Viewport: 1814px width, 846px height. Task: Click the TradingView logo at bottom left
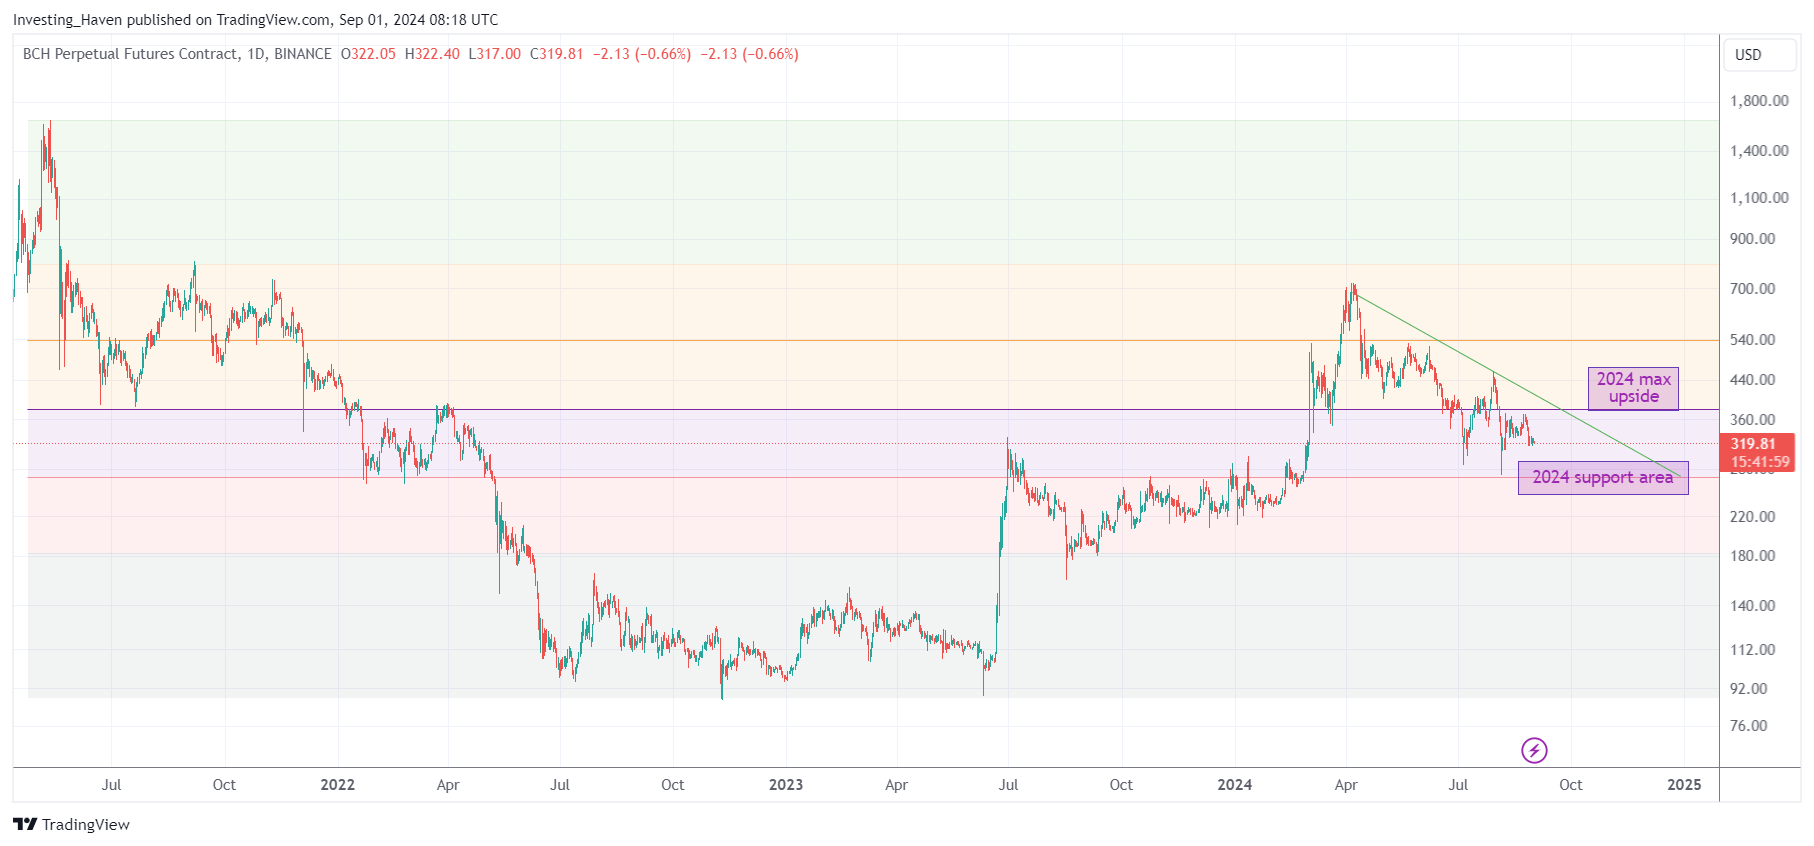71,824
